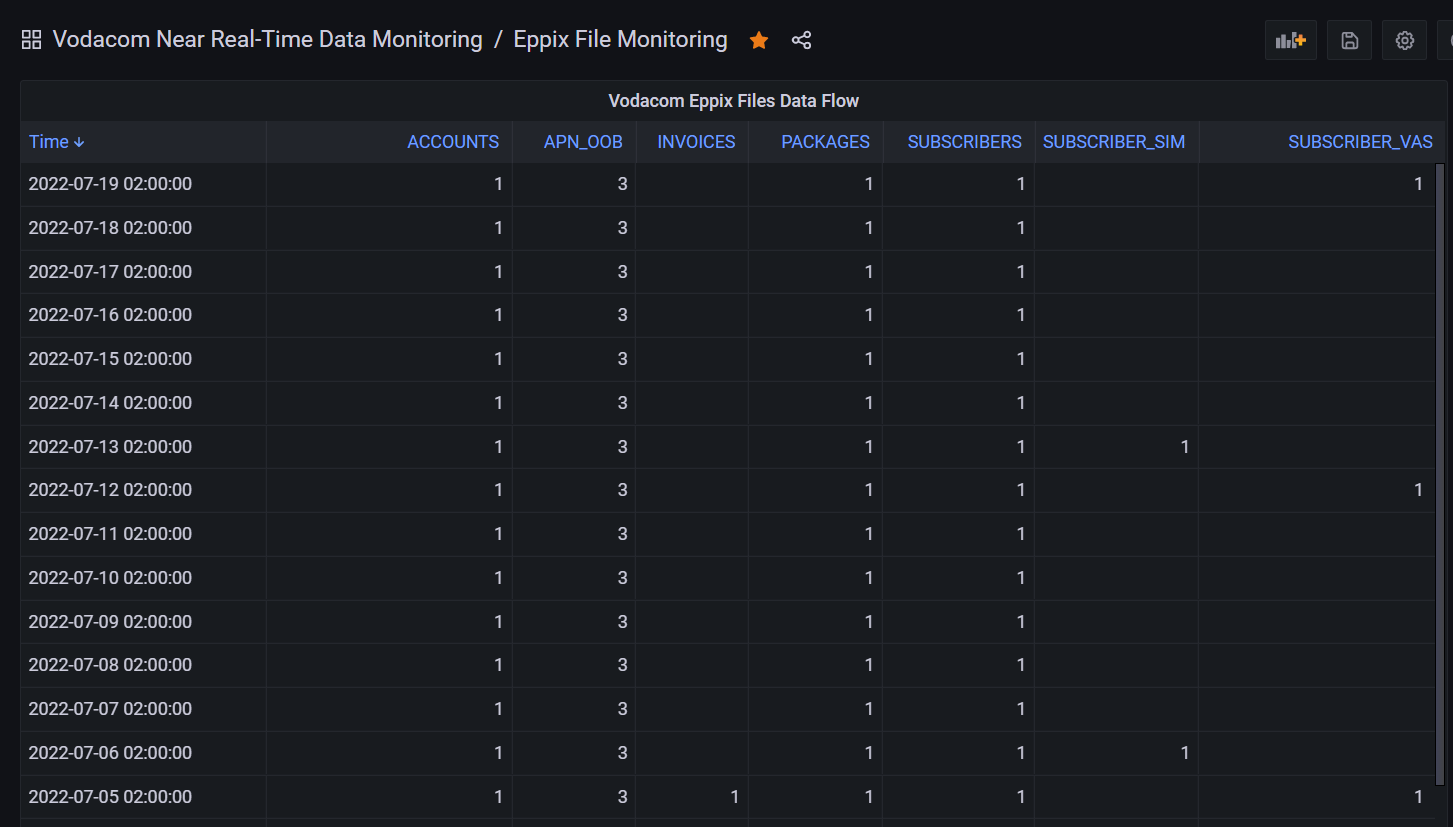Viewport: 1453px width, 827px height.
Task: Sort by the SUBSCRIBER_SIM column header
Action: (1114, 142)
